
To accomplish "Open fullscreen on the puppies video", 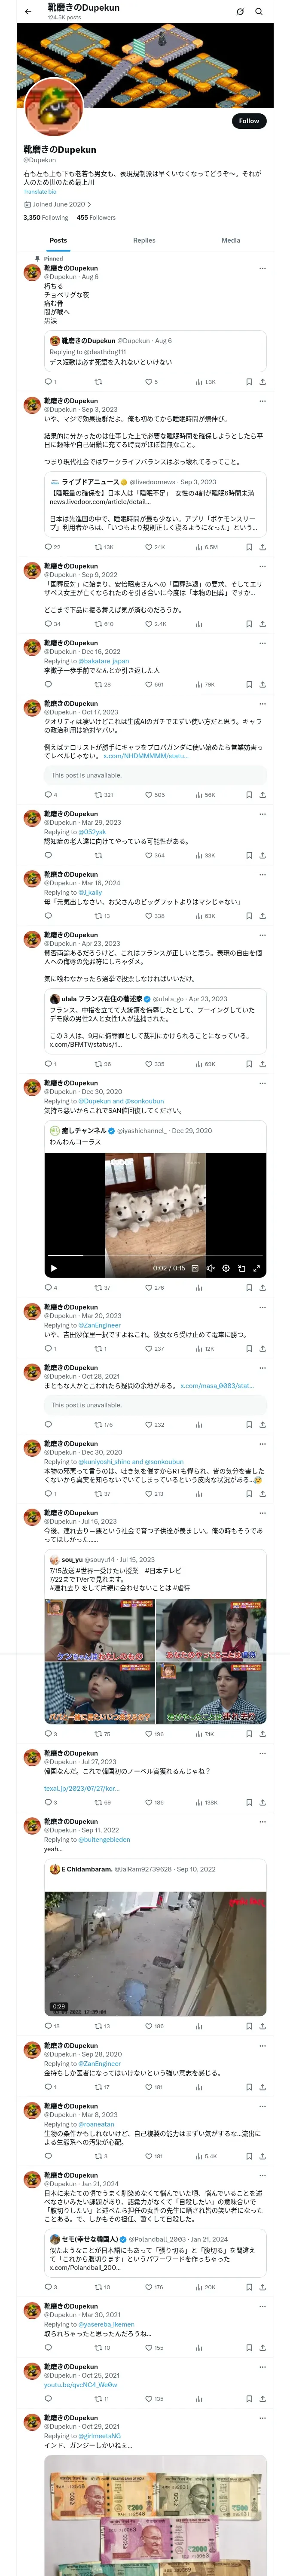I will click(x=257, y=1268).
